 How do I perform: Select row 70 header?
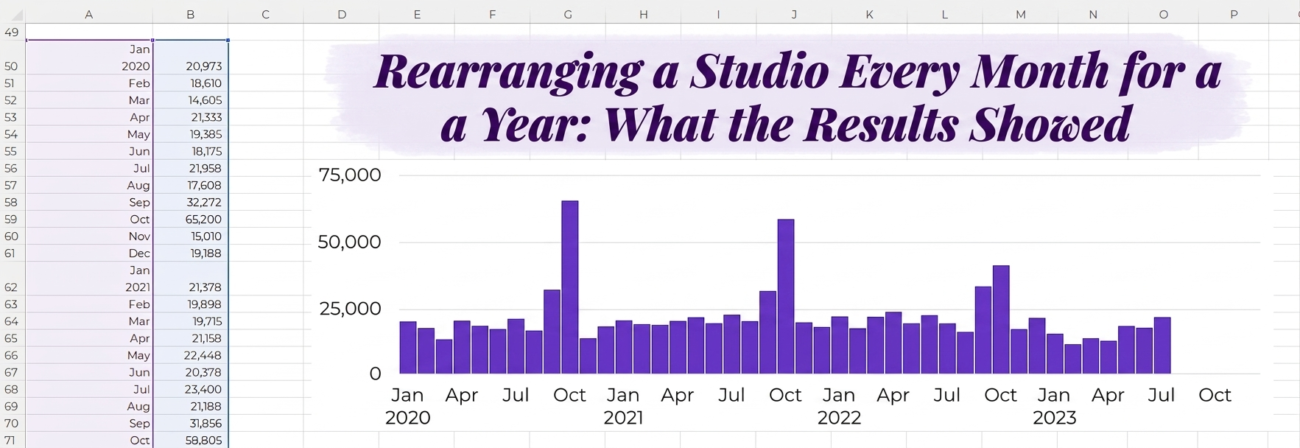(x=13, y=423)
